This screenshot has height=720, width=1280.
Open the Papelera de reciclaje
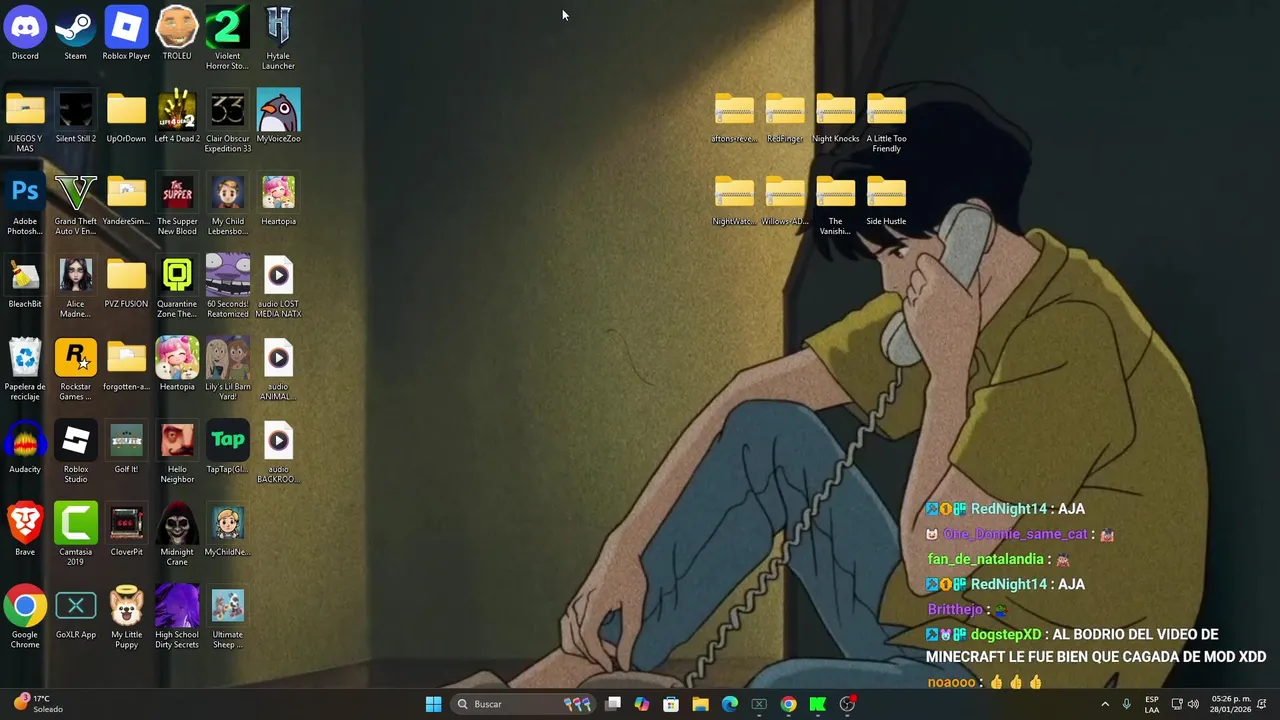tap(25, 369)
